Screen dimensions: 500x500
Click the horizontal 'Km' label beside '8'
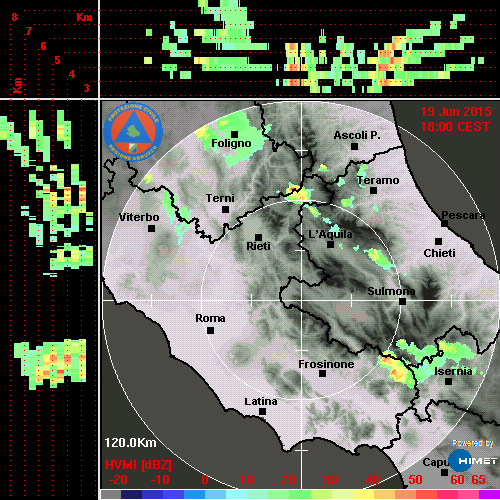point(84,17)
